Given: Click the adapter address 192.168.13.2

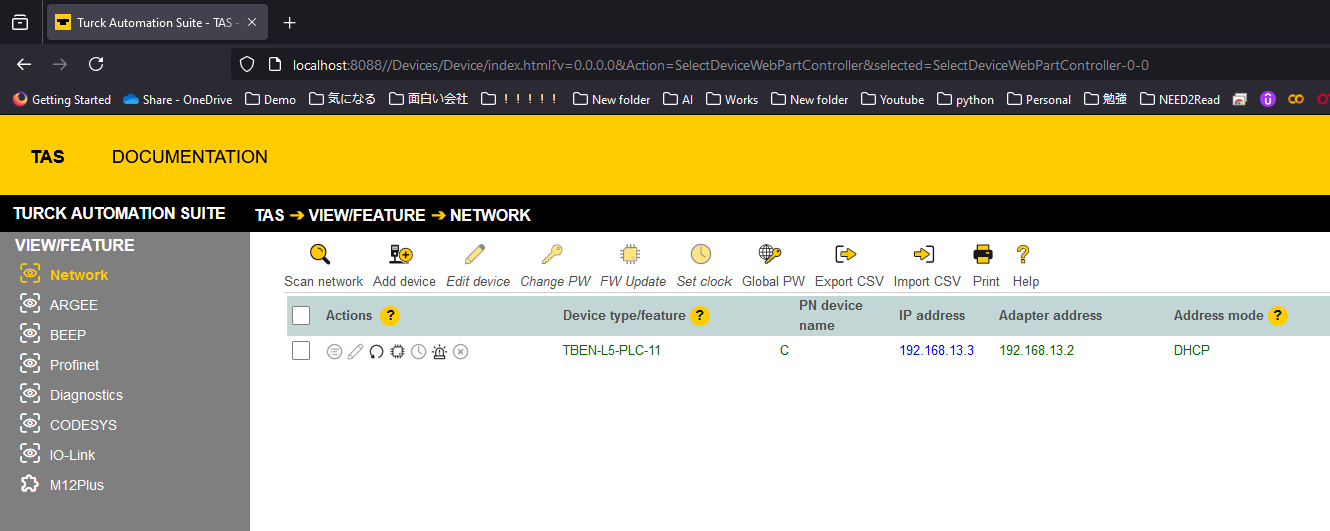Looking at the screenshot, I should [x=1036, y=351].
